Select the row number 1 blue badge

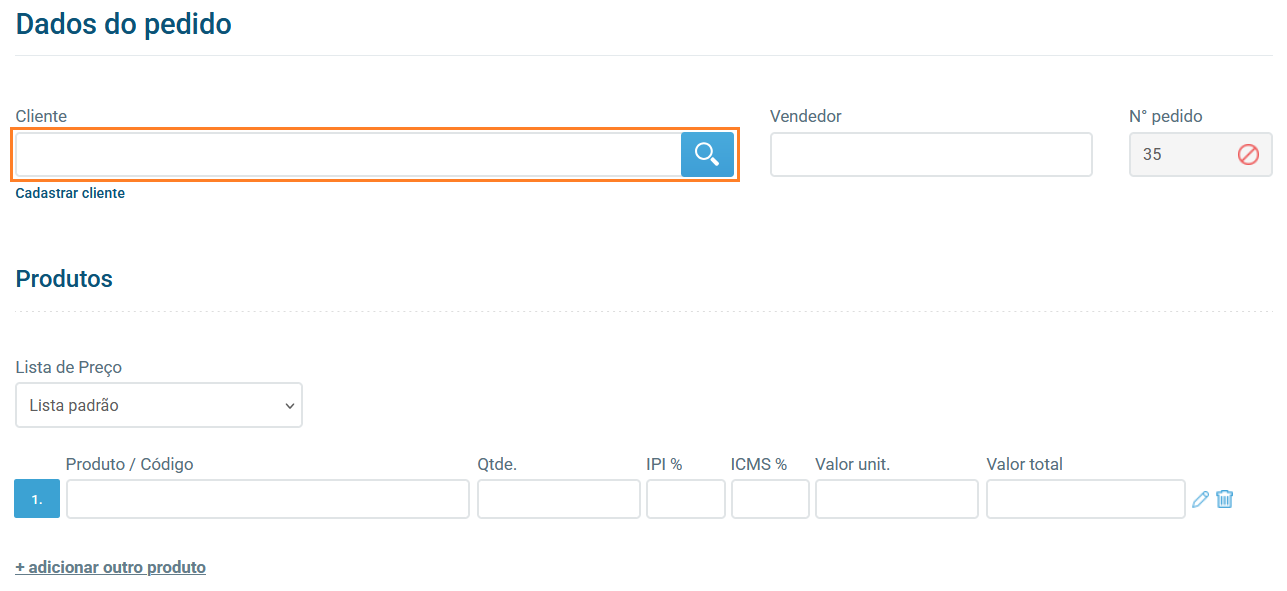pyautogui.click(x=37, y=499)
